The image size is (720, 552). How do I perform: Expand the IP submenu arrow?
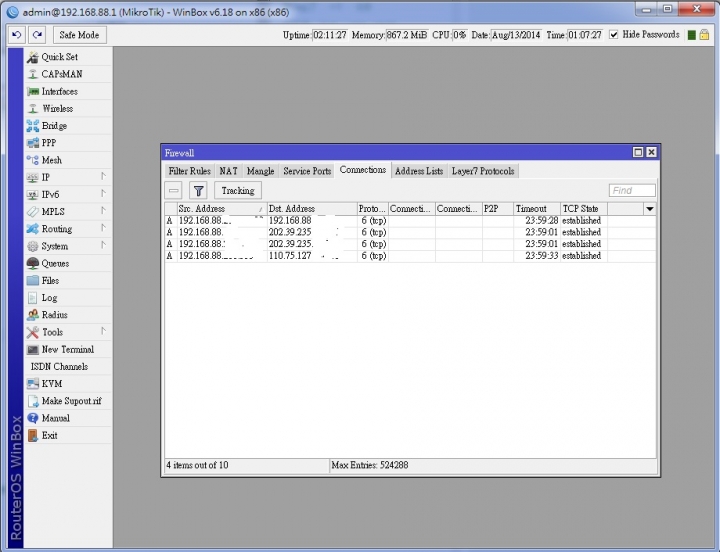click(x=103, y=176)
